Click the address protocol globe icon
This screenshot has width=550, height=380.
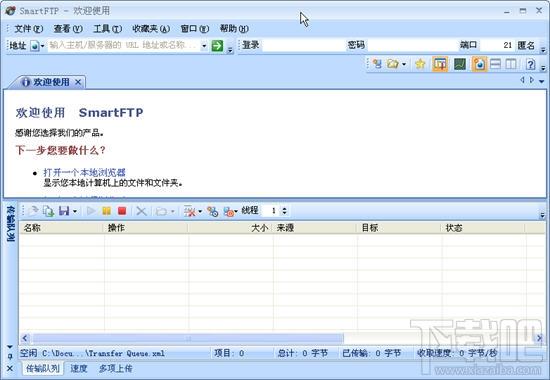(34, 46)
